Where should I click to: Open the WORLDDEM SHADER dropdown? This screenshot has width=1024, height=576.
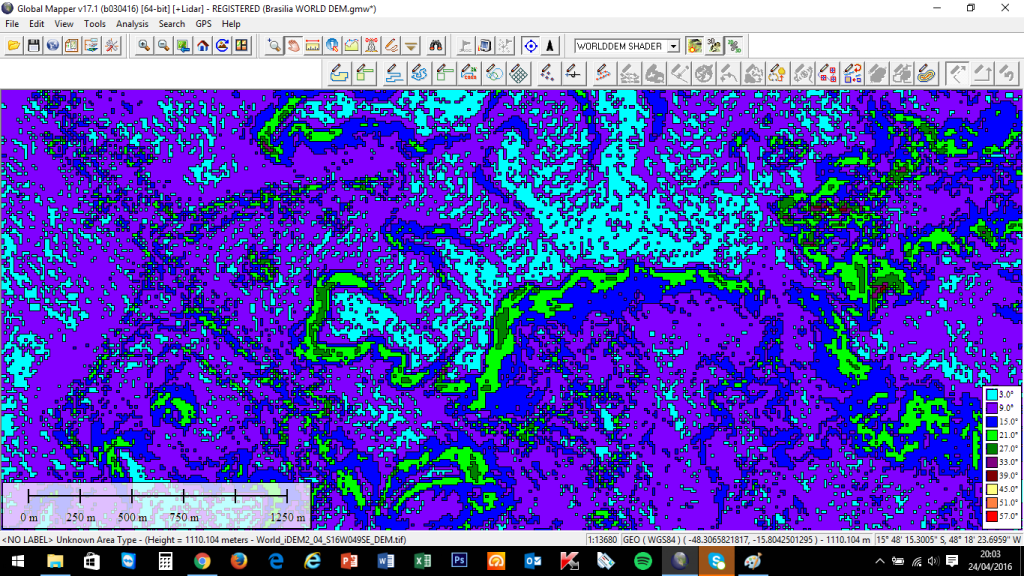click(x=673, y=46)
